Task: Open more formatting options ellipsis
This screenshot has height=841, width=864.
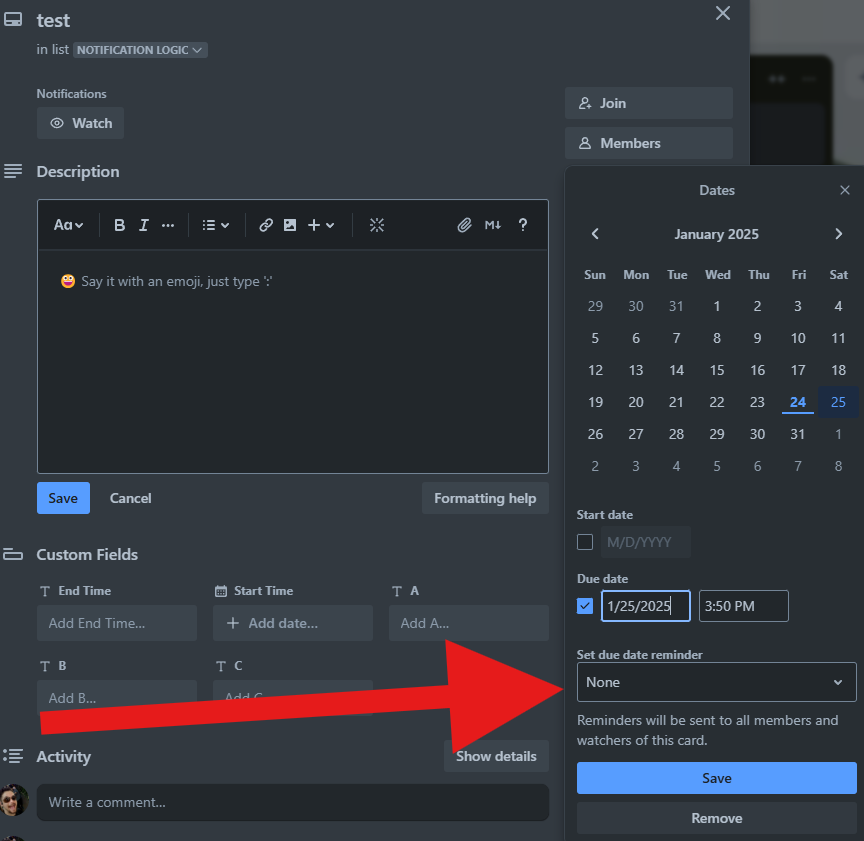Action: pyautogui.click(x=168, y=225)
